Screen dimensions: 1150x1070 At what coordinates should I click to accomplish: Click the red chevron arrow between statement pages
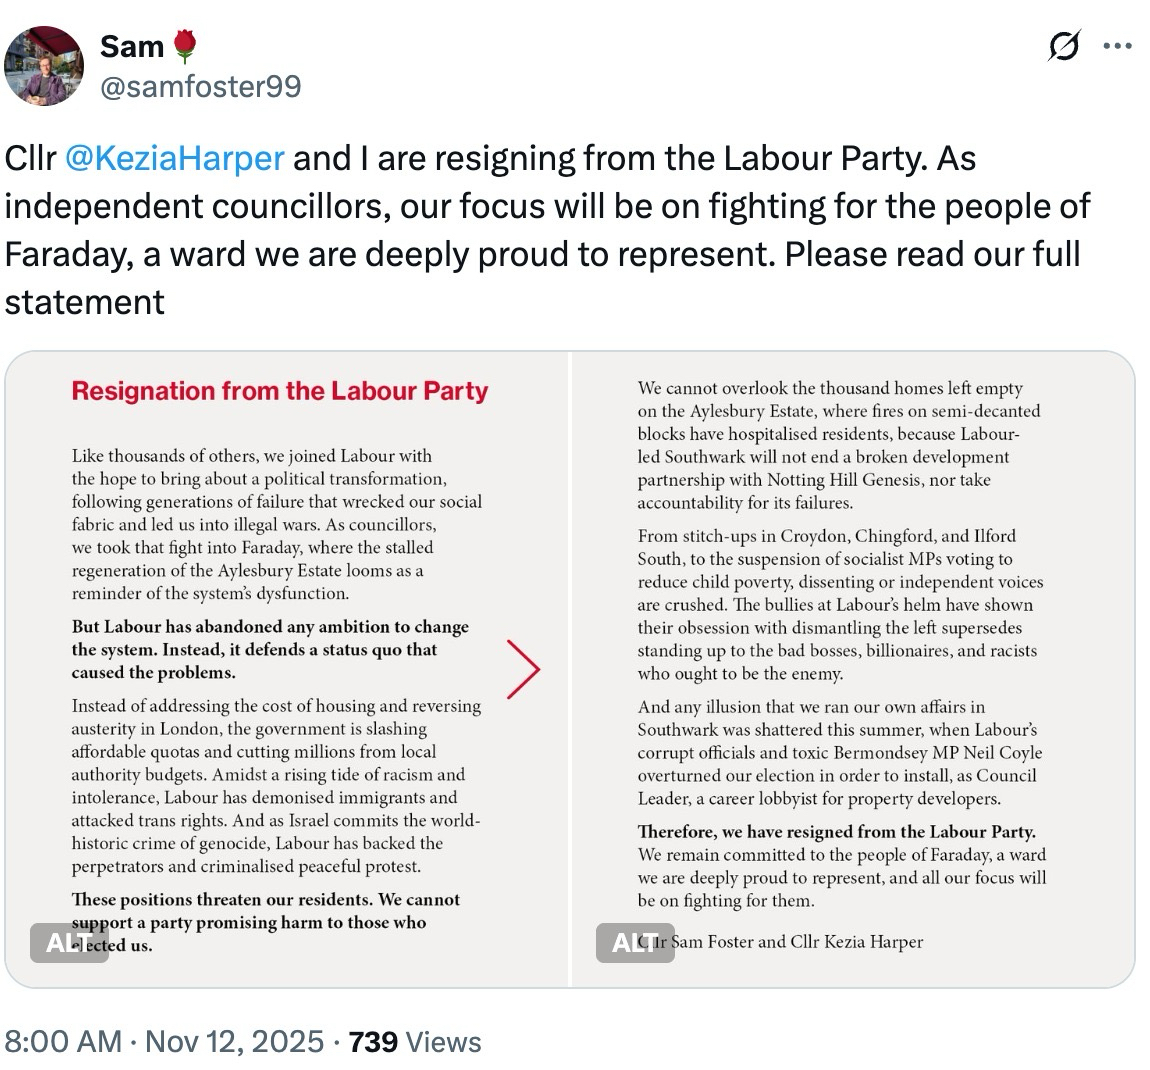click(523, 669)
